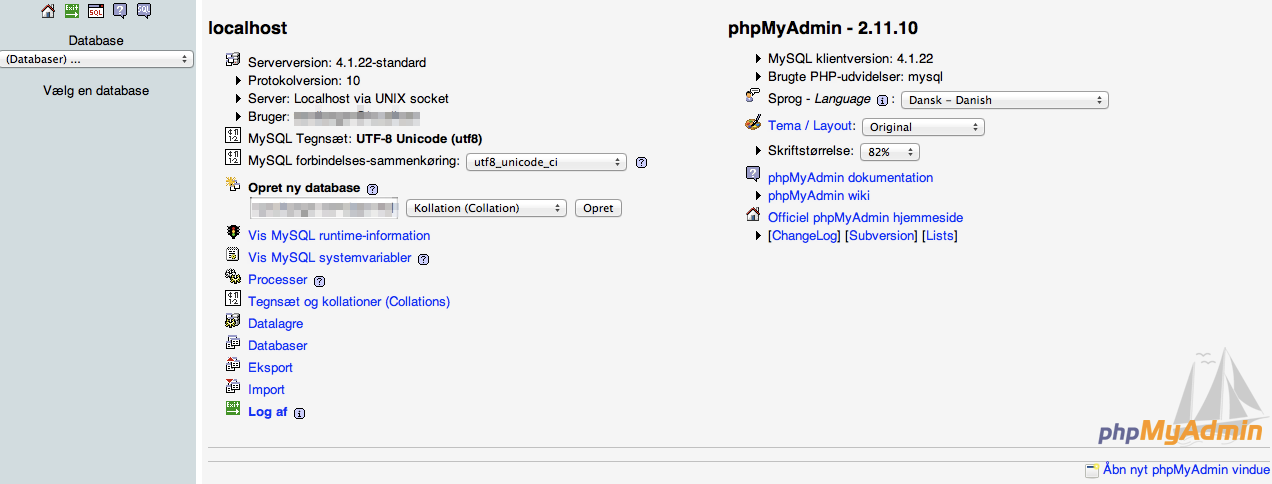Click the MySQL Tegnsæt charset icon
Image resolution: width=1272 pixels, height=484 pixels.
click(x=233, y=137)
